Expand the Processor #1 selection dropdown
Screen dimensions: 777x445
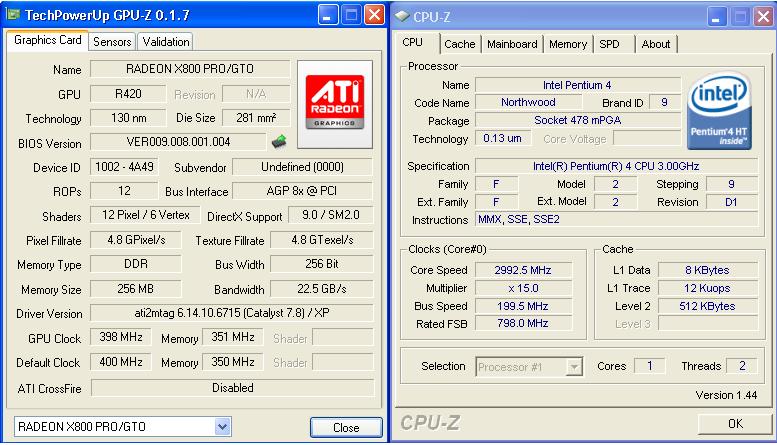[x=574, y=367]
